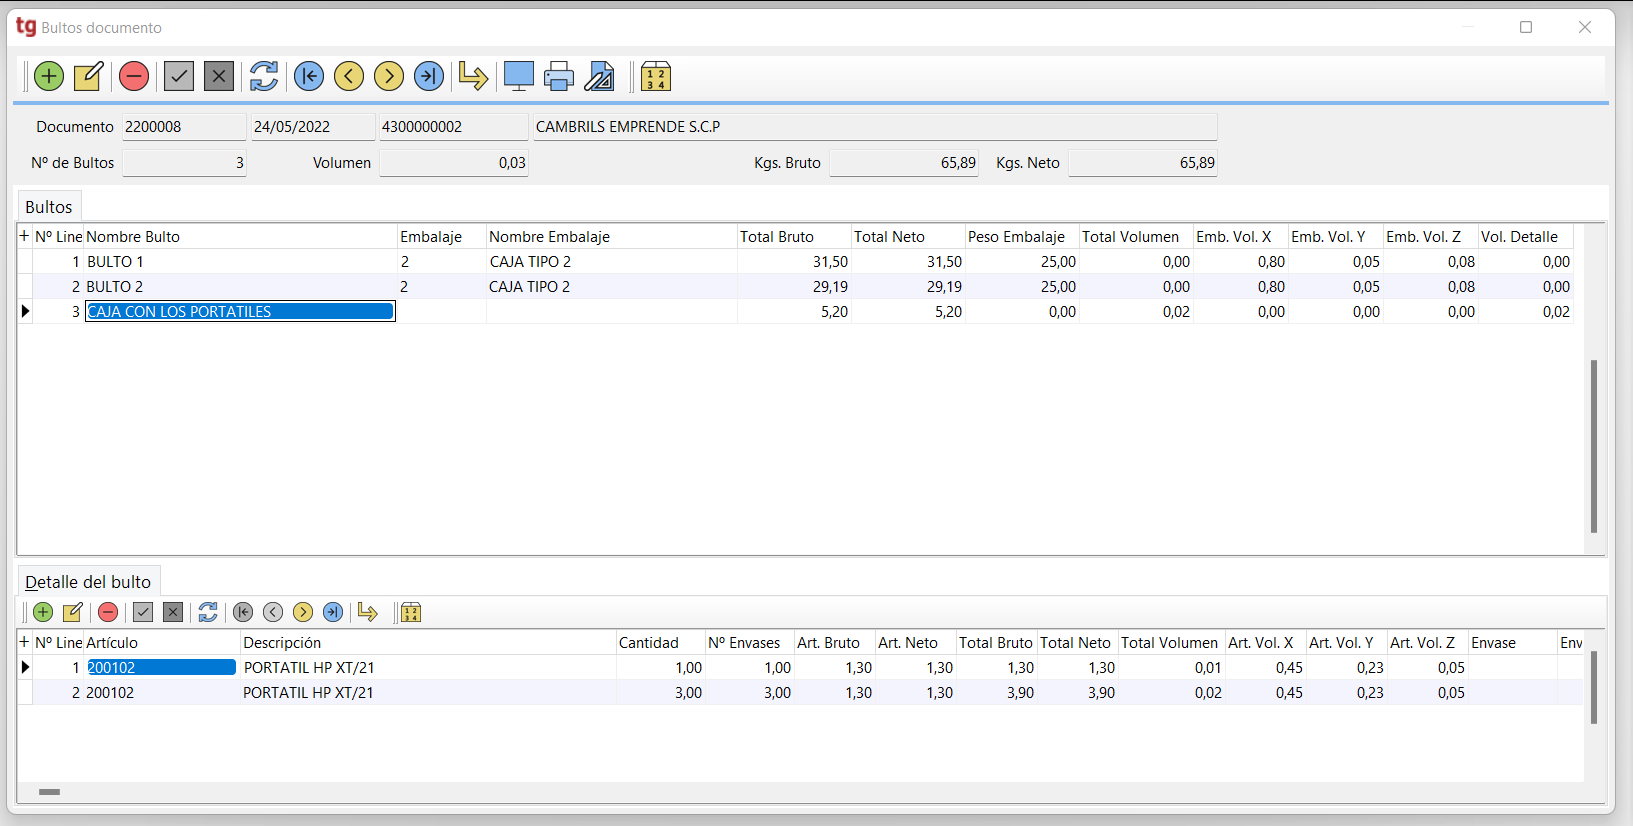Click the printer icon

(x=559, y=76)
